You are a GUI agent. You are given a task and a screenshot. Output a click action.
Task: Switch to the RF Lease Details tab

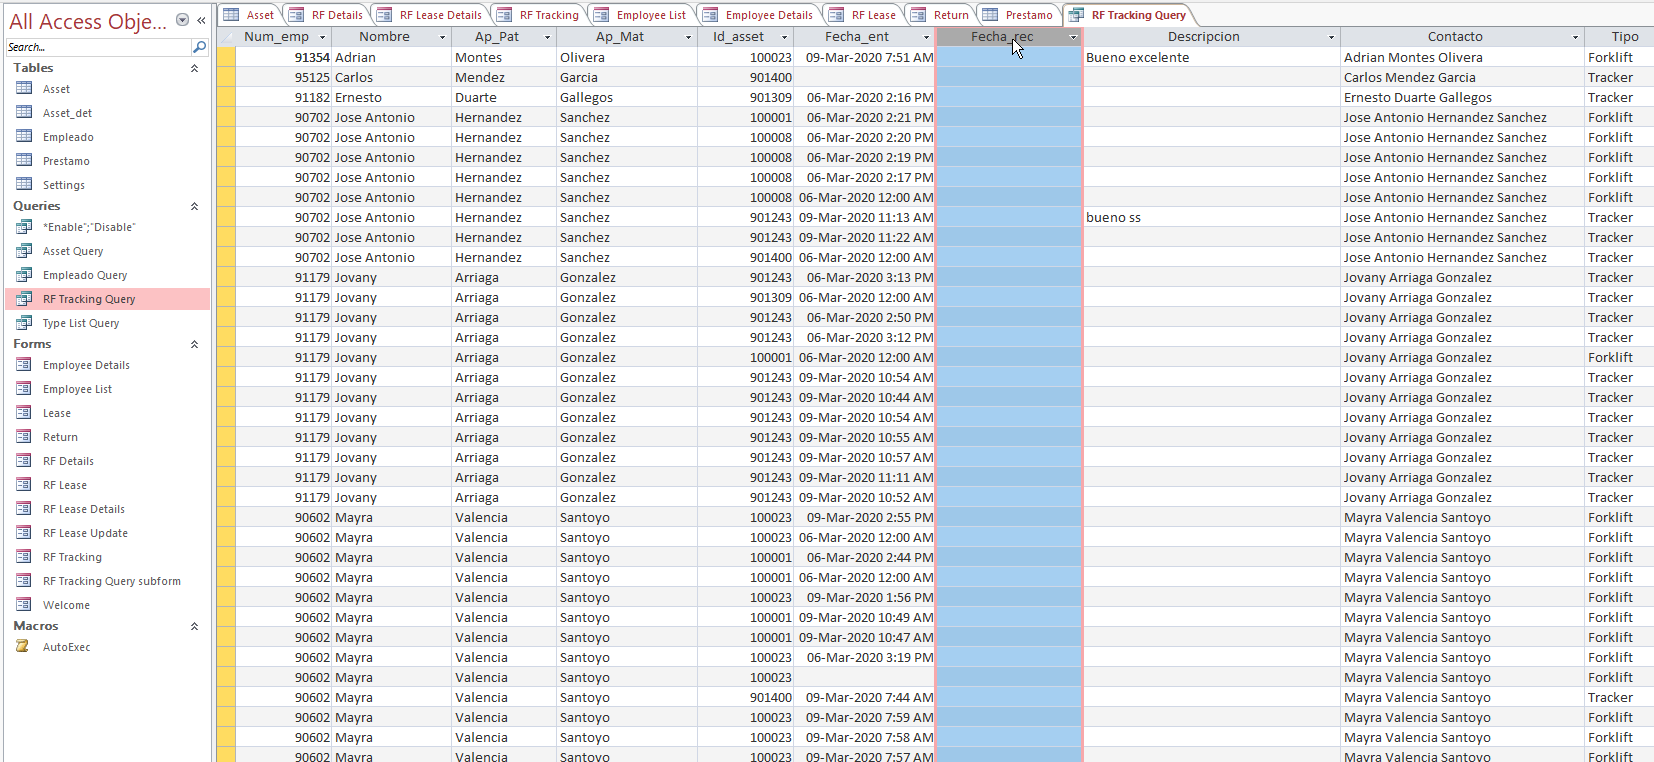point(431,15)
